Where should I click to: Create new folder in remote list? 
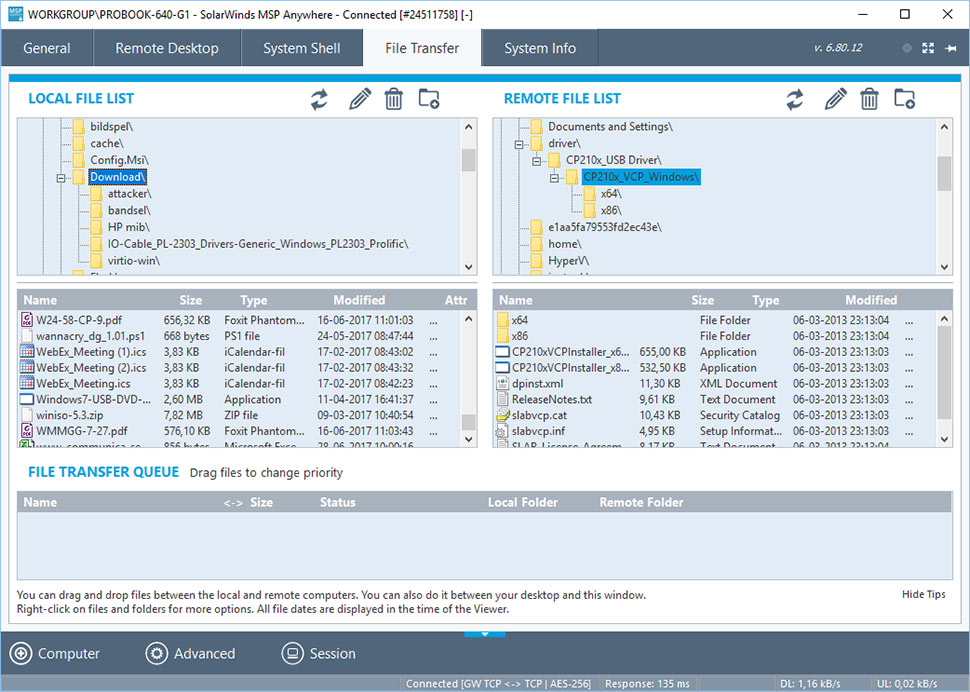(x=904, y=99)
